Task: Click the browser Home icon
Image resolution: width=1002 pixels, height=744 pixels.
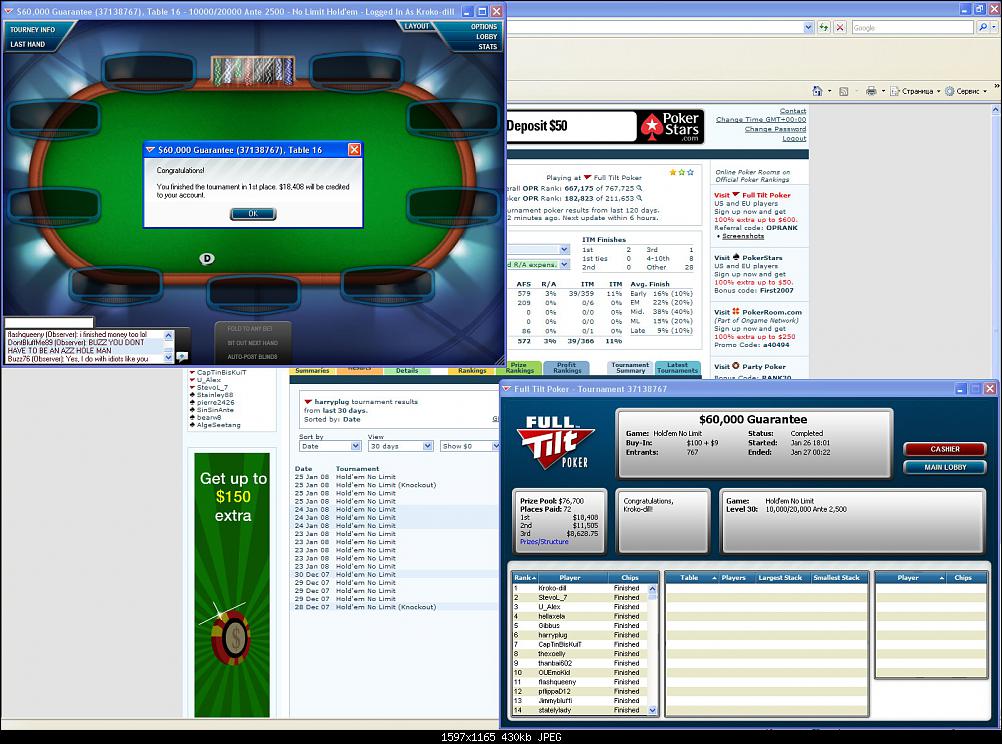Action: click(817, 91)
